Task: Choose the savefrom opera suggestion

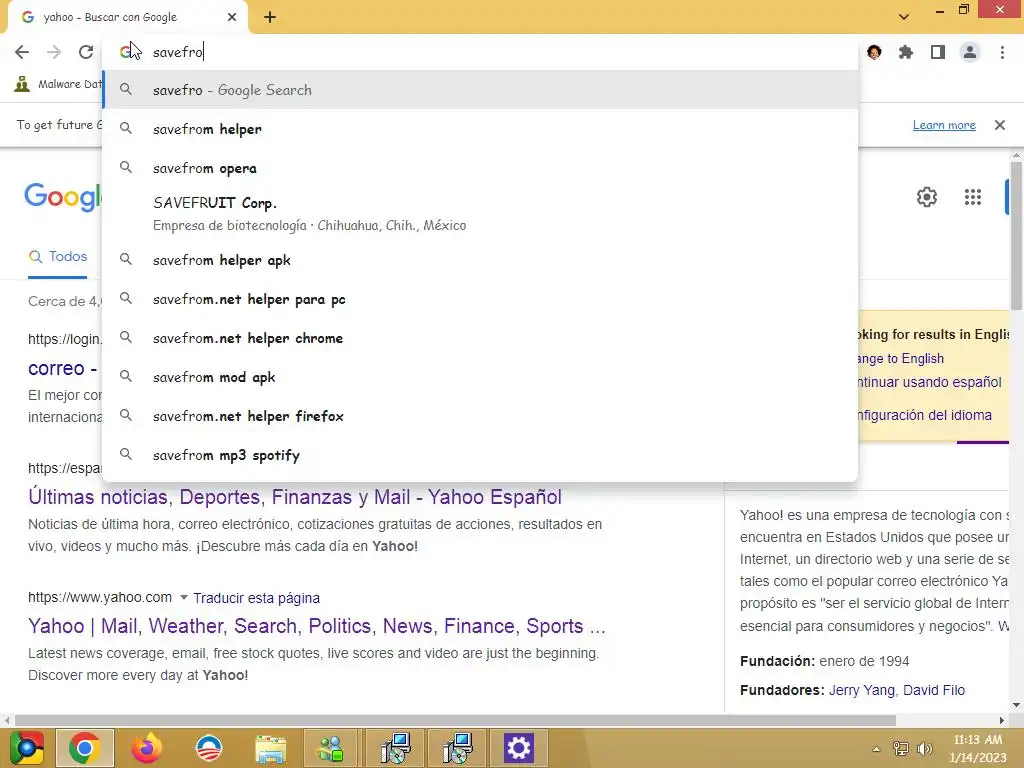Action: pyautogui.click(x=480, y=168)
